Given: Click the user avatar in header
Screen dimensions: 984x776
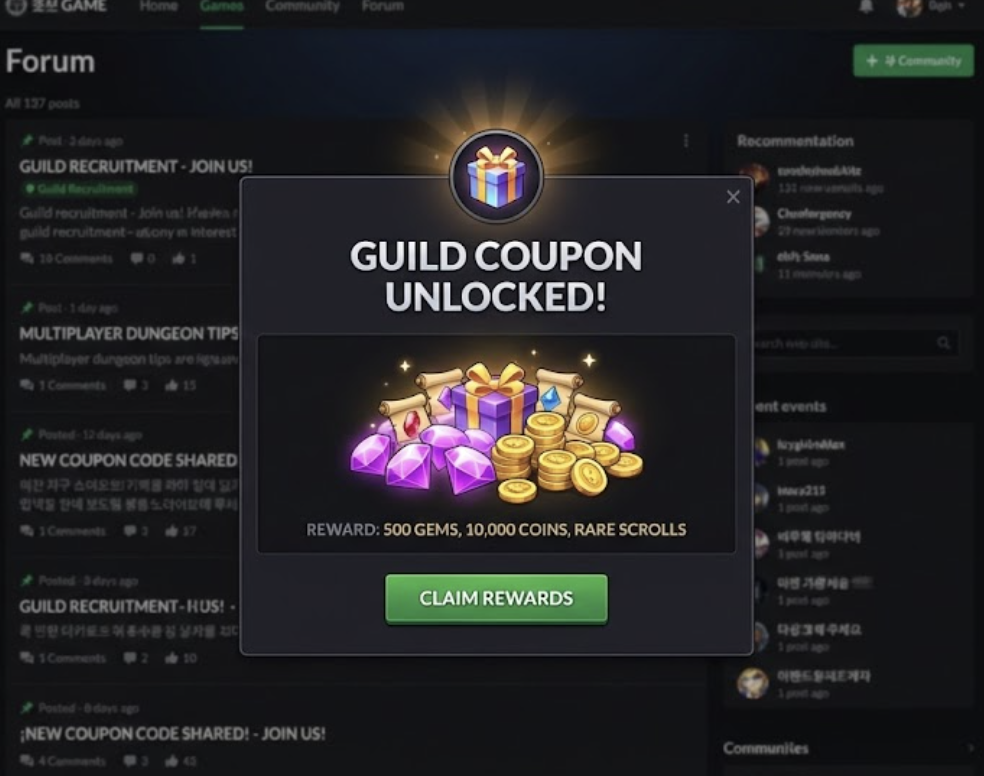Looking at the screenshot, I should click(x=909, y=7).
